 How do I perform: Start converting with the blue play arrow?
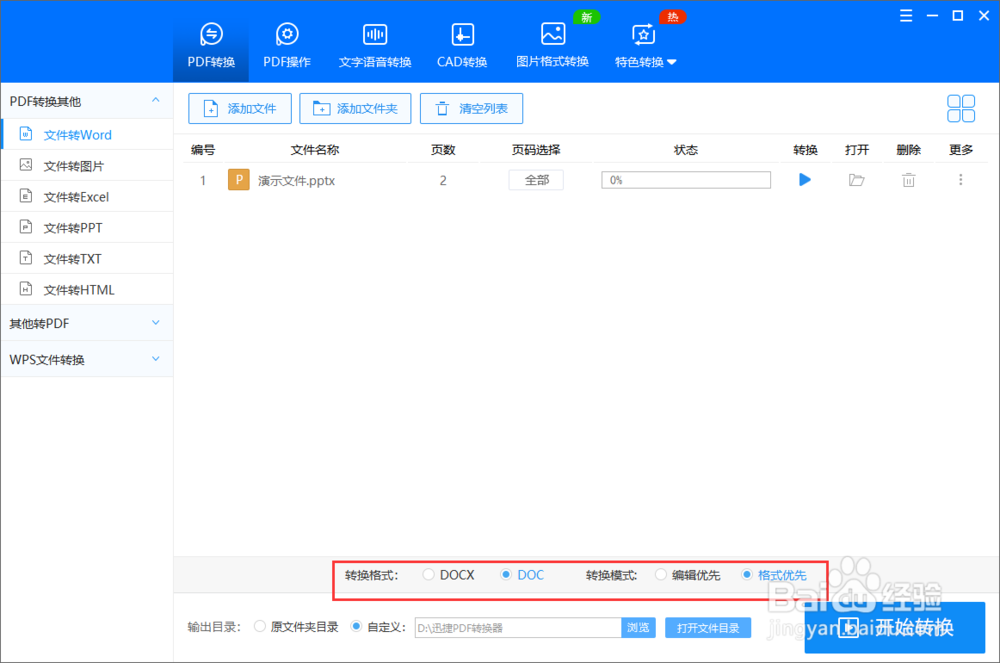coord(806,180)
